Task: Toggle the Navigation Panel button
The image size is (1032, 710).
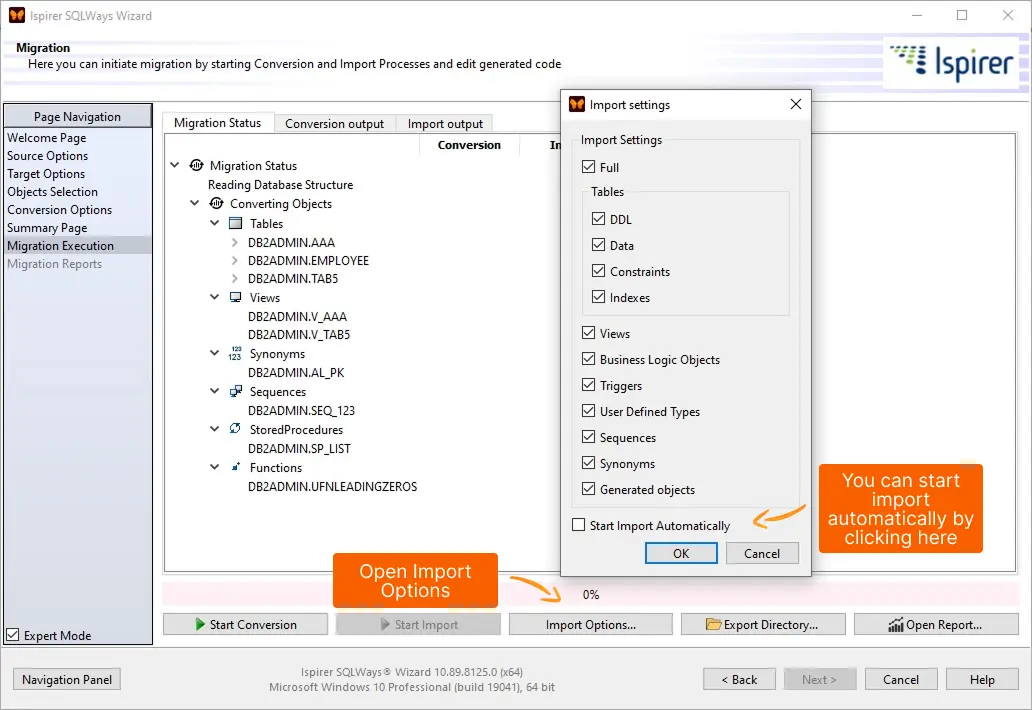Action: click(67, 679)
